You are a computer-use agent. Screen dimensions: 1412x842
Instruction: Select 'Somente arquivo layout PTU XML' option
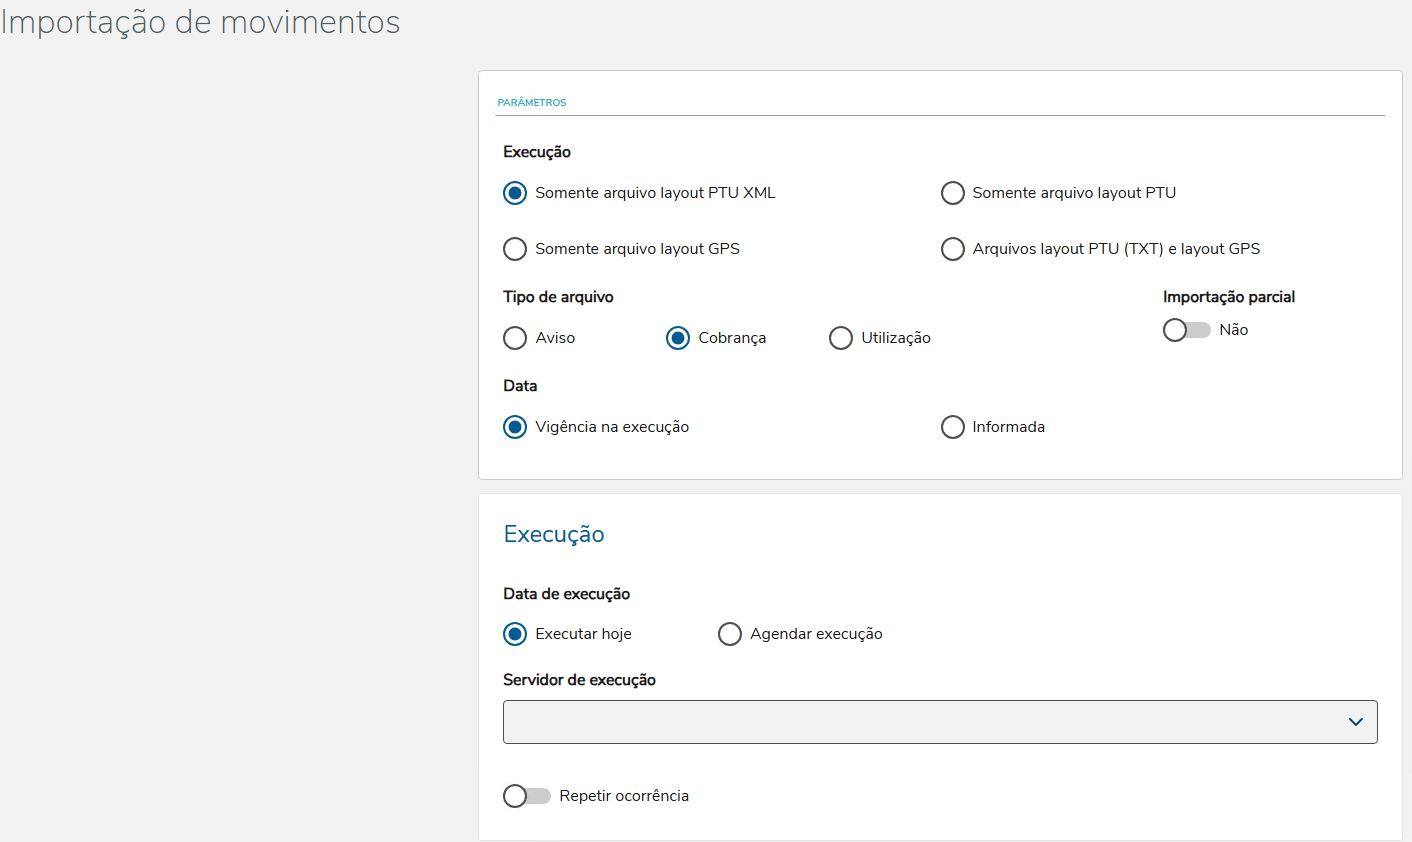515,193
